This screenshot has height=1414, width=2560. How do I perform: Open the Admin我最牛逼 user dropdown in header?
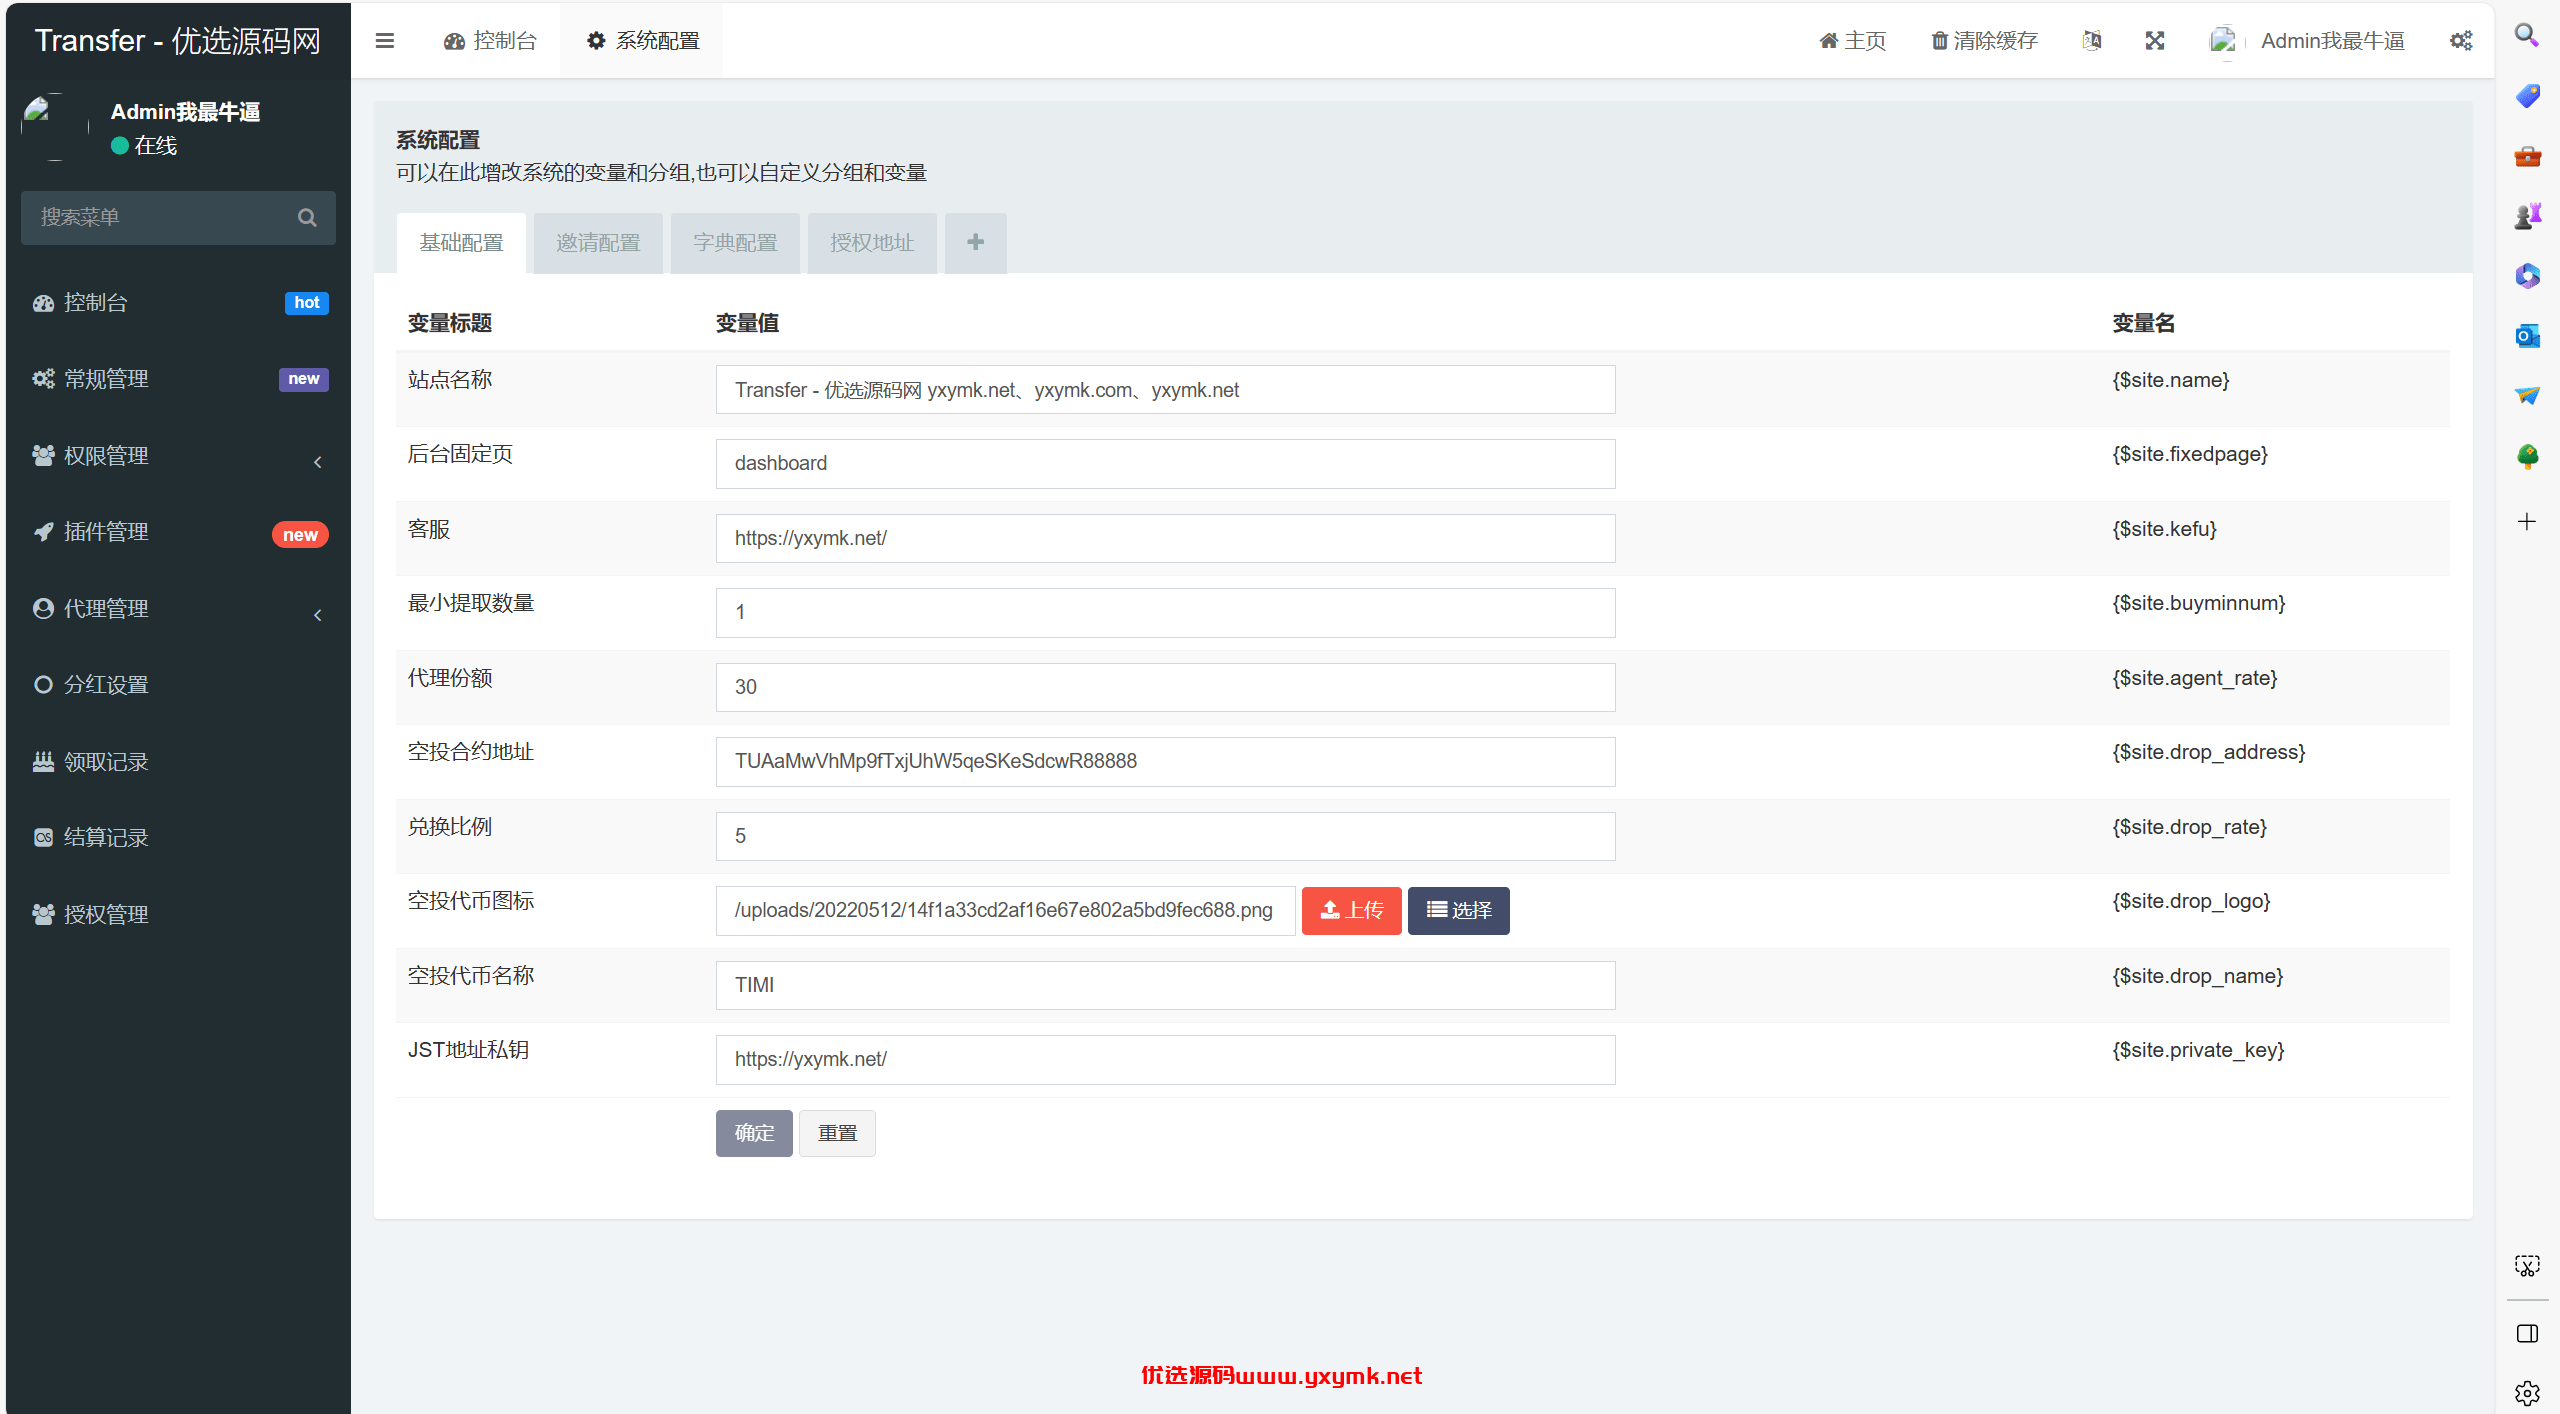click(x=2308, y=41)
